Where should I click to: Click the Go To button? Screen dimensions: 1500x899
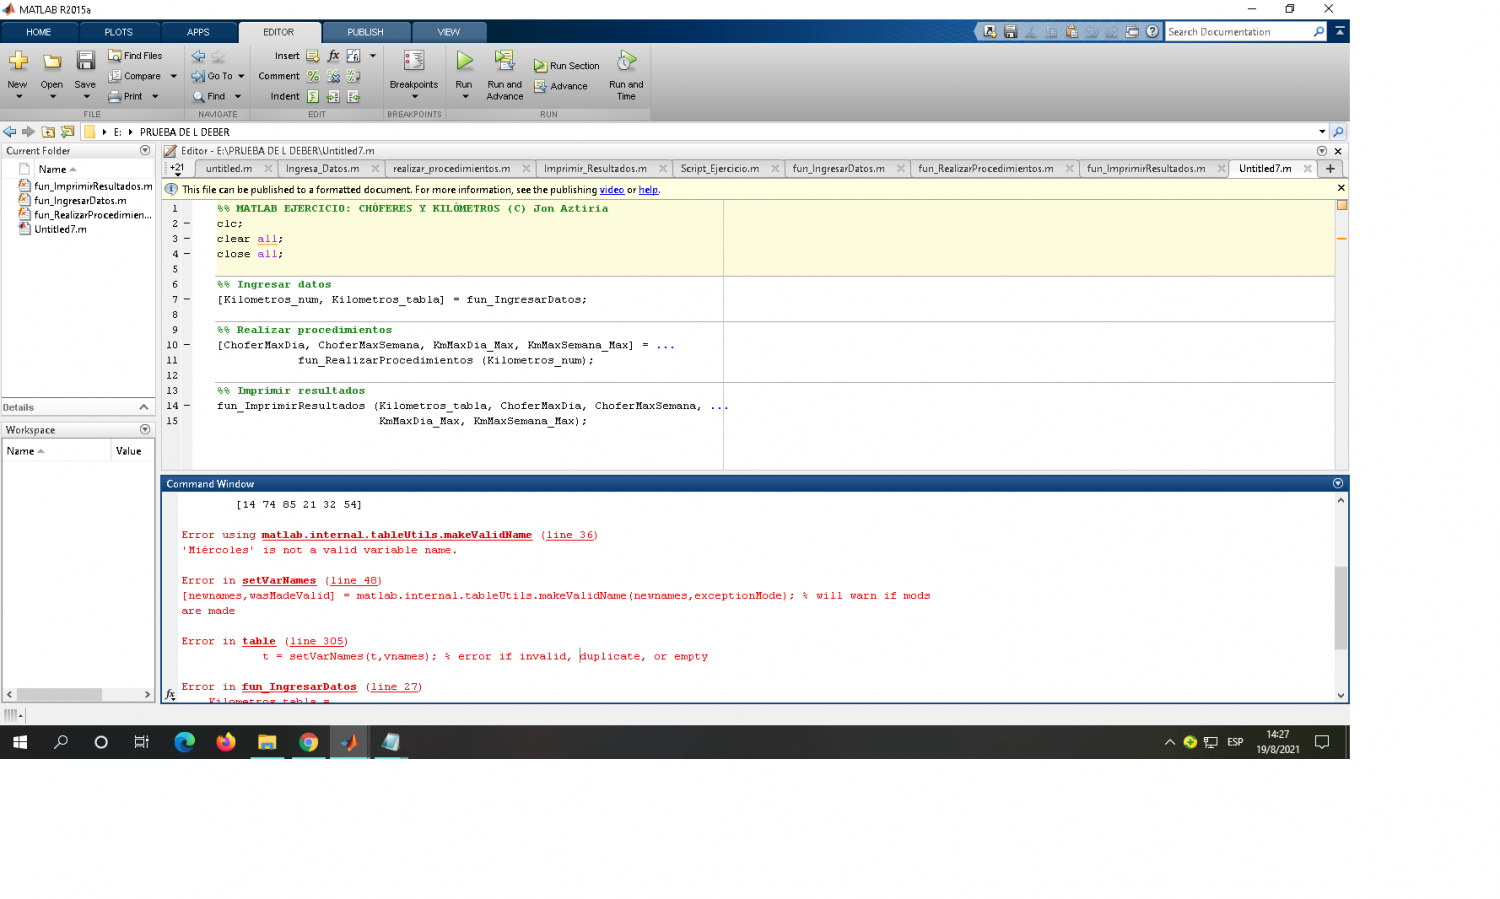pos(212,76)
